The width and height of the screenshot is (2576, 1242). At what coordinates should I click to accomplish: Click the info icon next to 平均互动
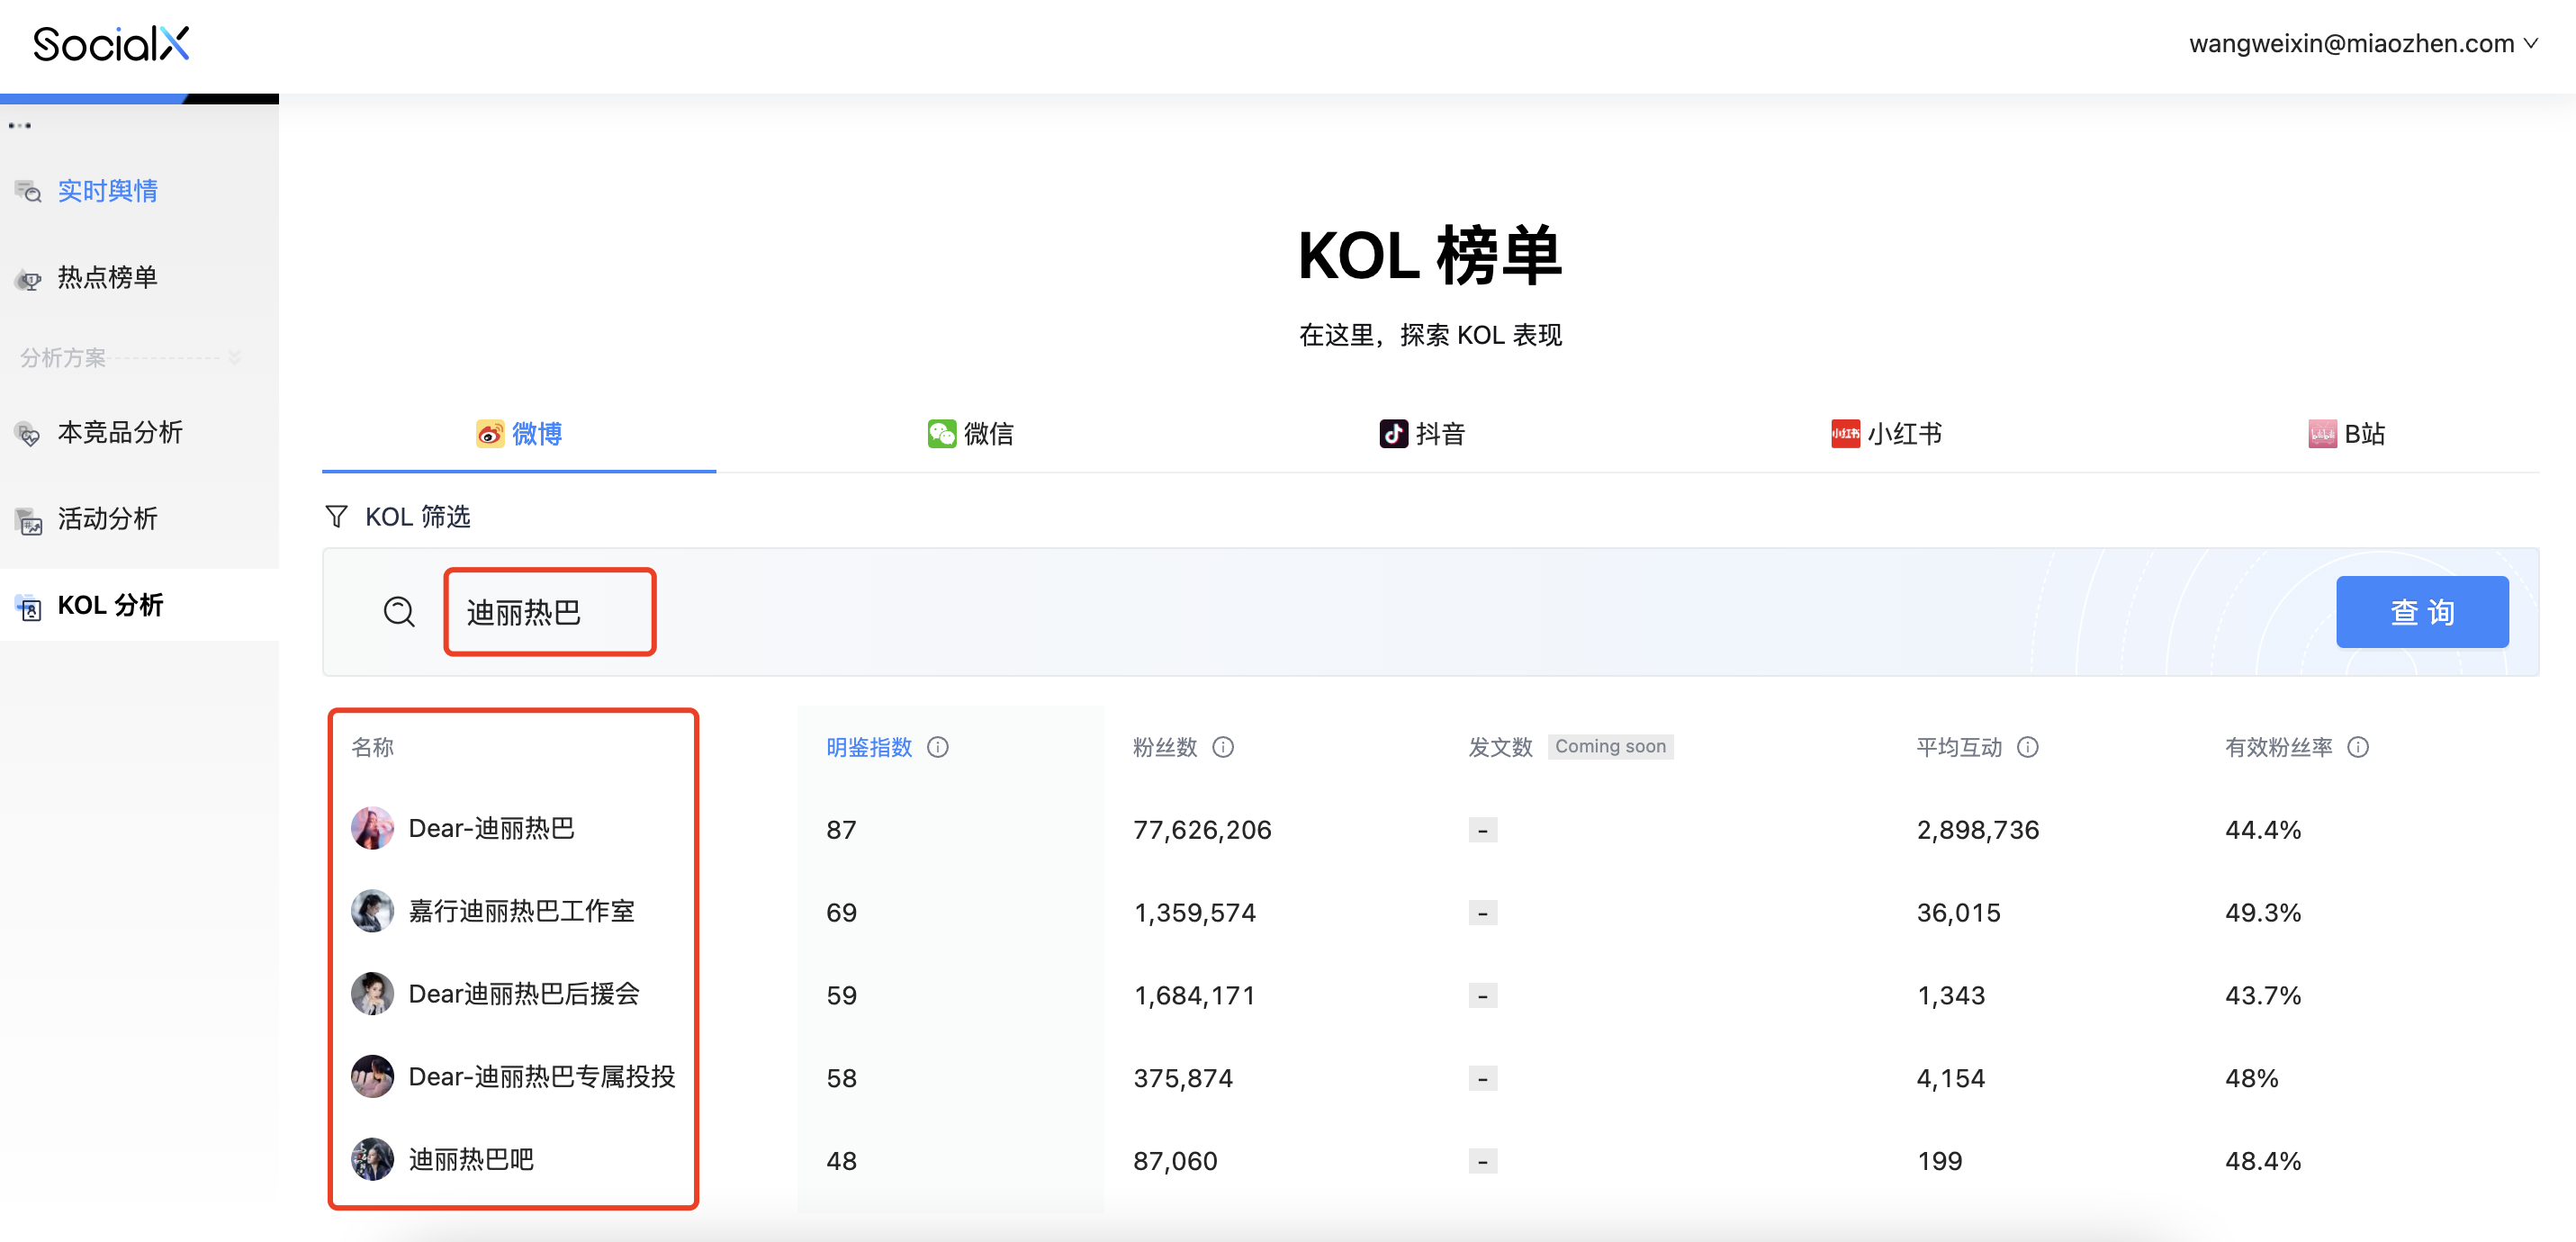tap(2027, 747)
